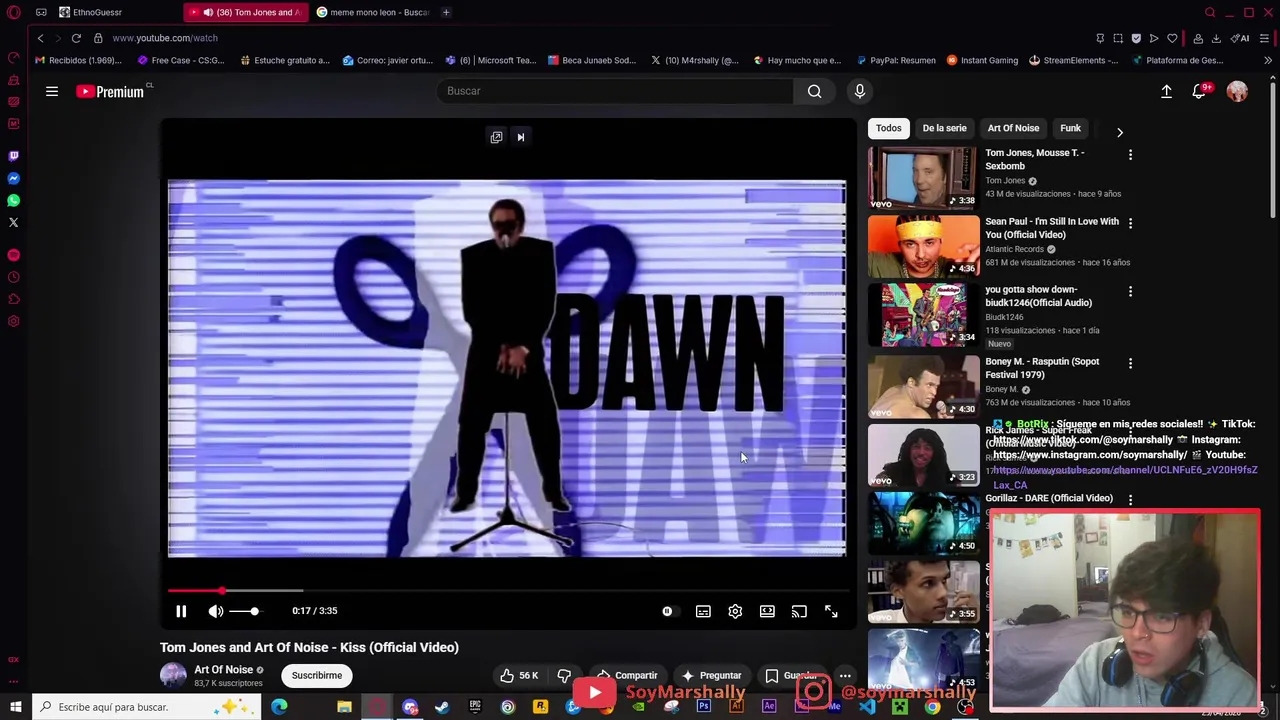The image size is (1280, 720).
Task: Skip to next video icon atop player
Action: (521, 137)
